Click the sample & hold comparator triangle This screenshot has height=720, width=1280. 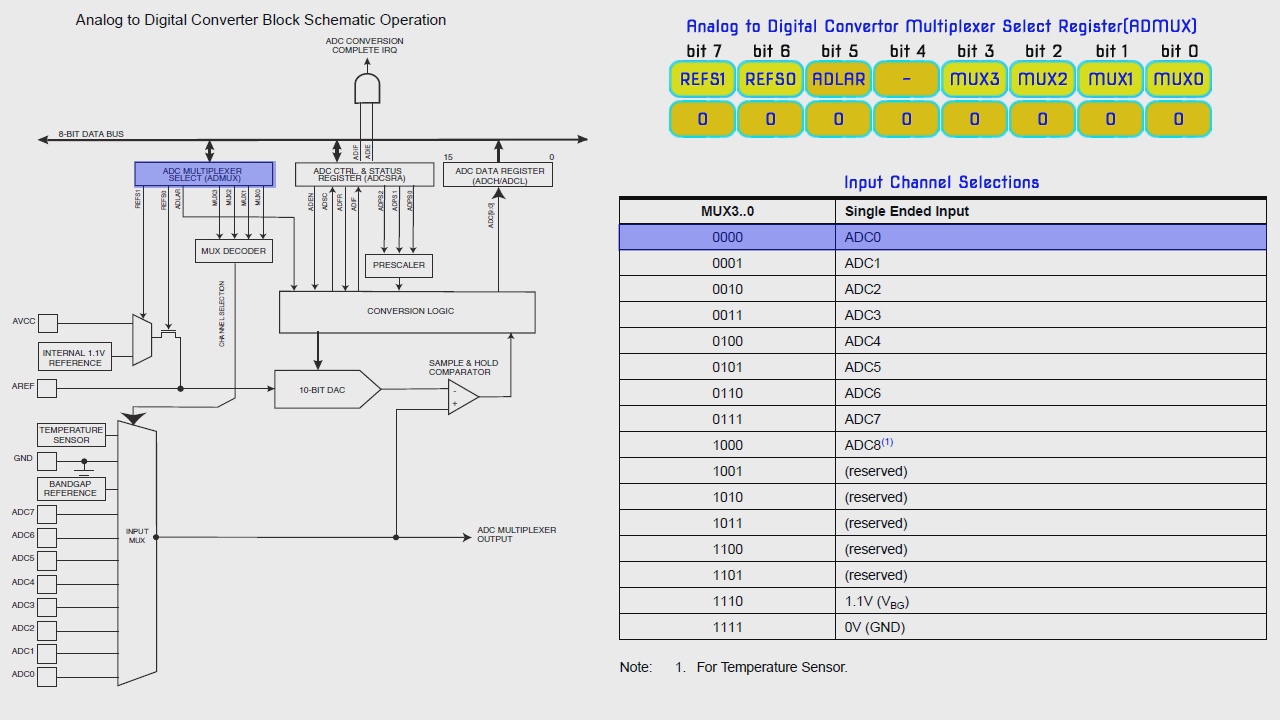click(463, 396)
